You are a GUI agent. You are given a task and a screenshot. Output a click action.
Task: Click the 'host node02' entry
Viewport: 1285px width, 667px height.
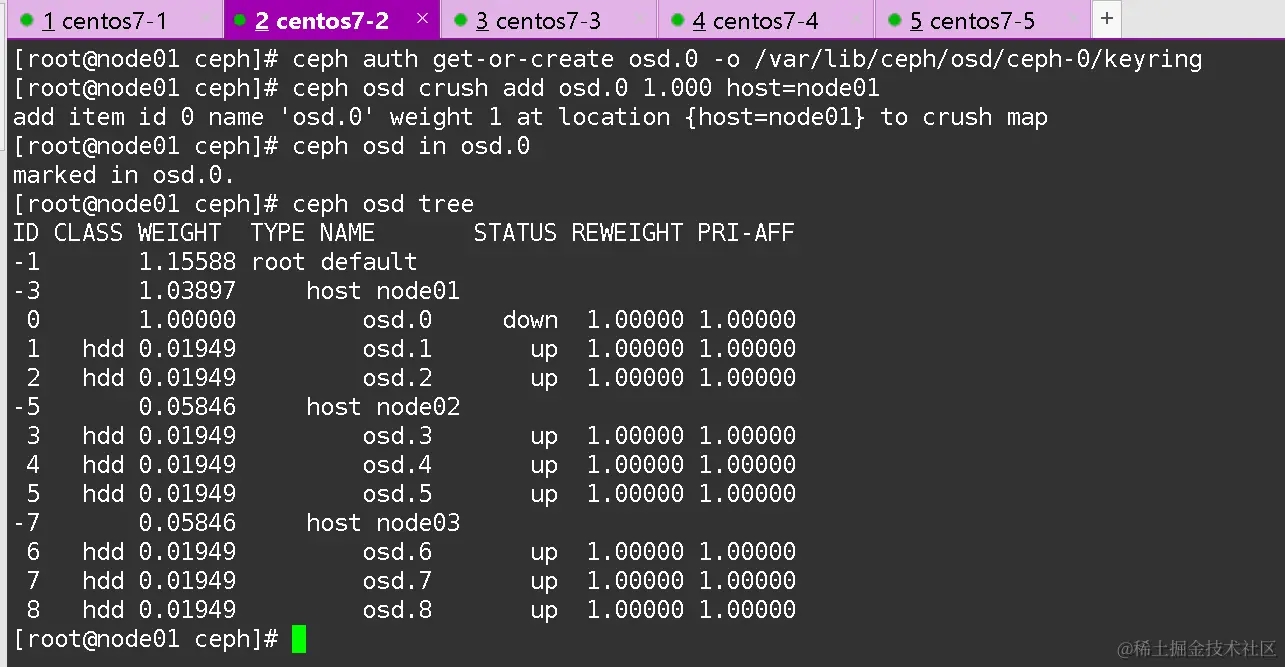tap(383, 407)
